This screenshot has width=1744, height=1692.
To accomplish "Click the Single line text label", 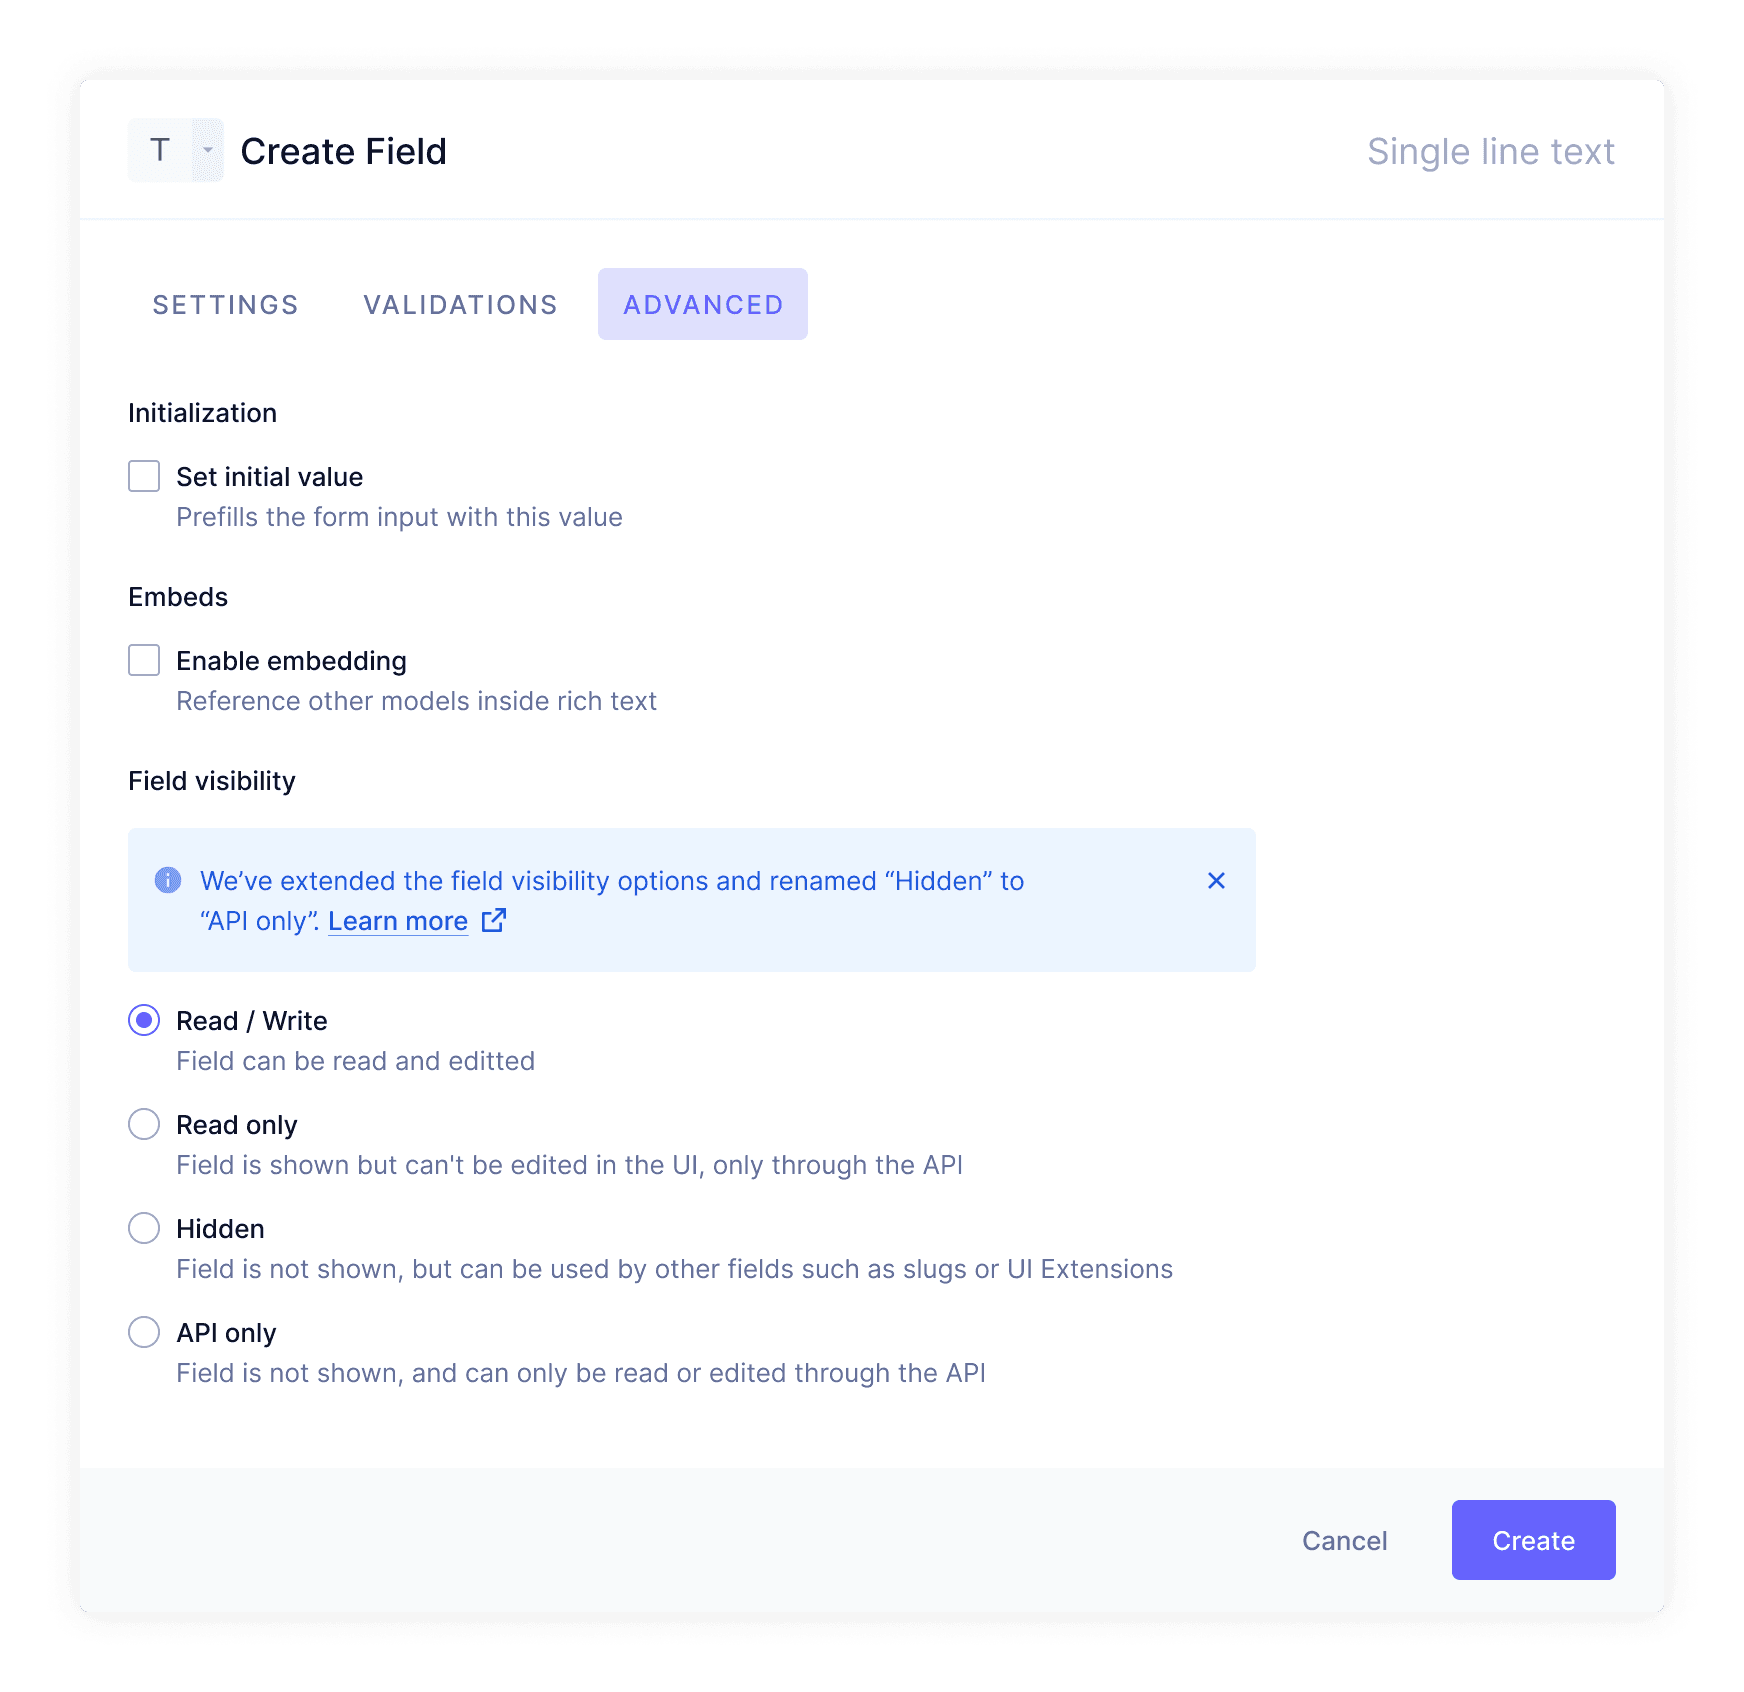I will [x=1490, y=152].
